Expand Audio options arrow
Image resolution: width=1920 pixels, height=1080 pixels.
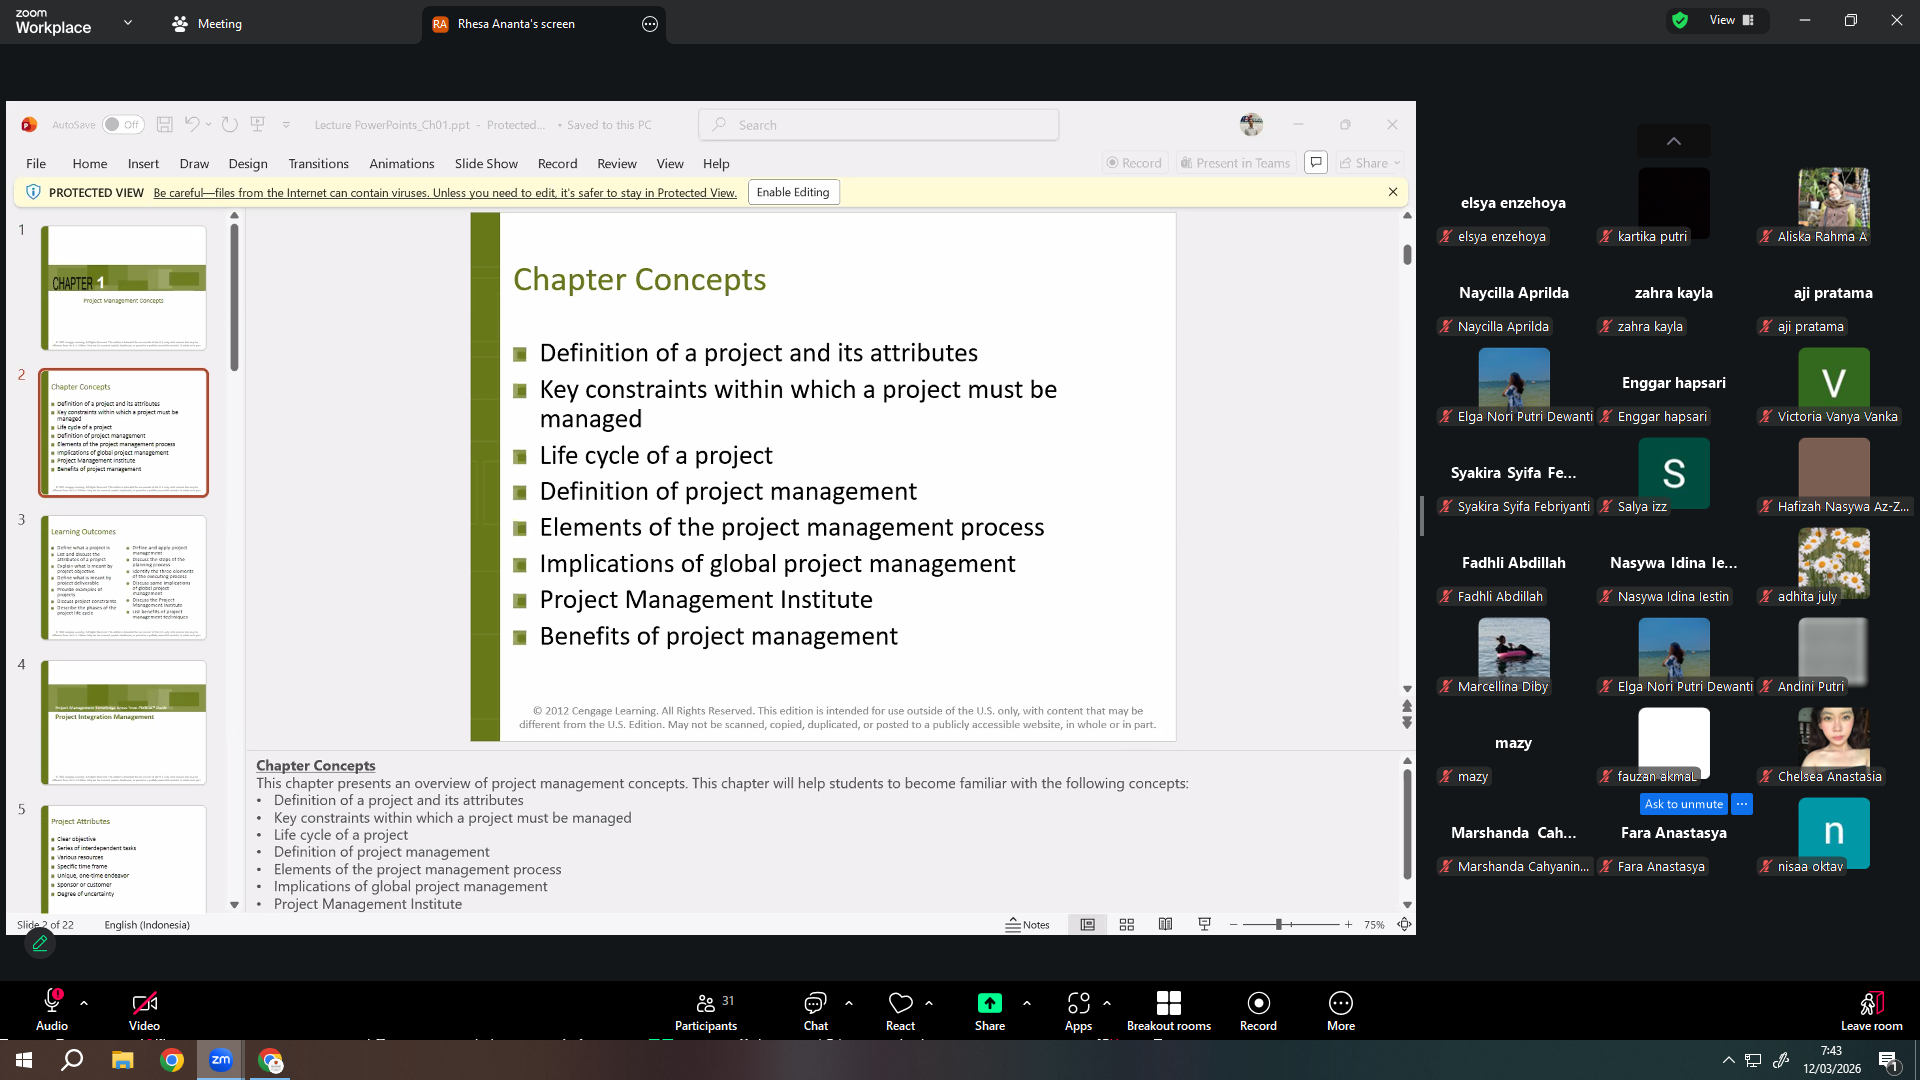(84, 1002)
